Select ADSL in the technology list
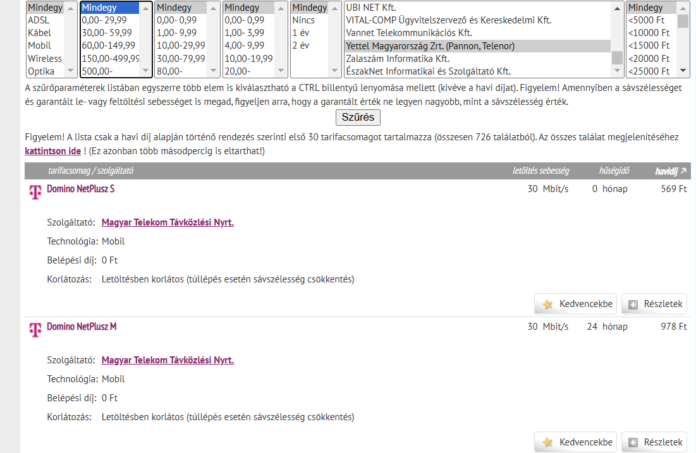The height and width of the screenshot is (453, 696). pyautogui.click(x=39, y=20)
